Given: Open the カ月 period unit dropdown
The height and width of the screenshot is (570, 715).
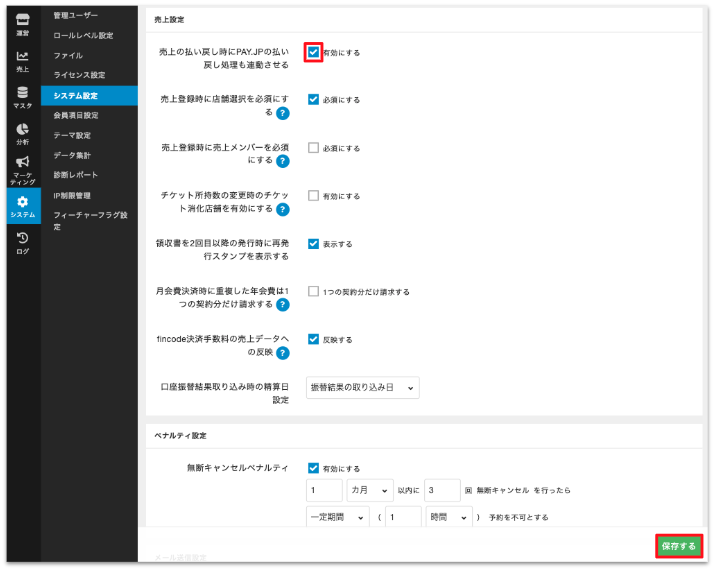Looking at the screenshot, I should [370, 492].
